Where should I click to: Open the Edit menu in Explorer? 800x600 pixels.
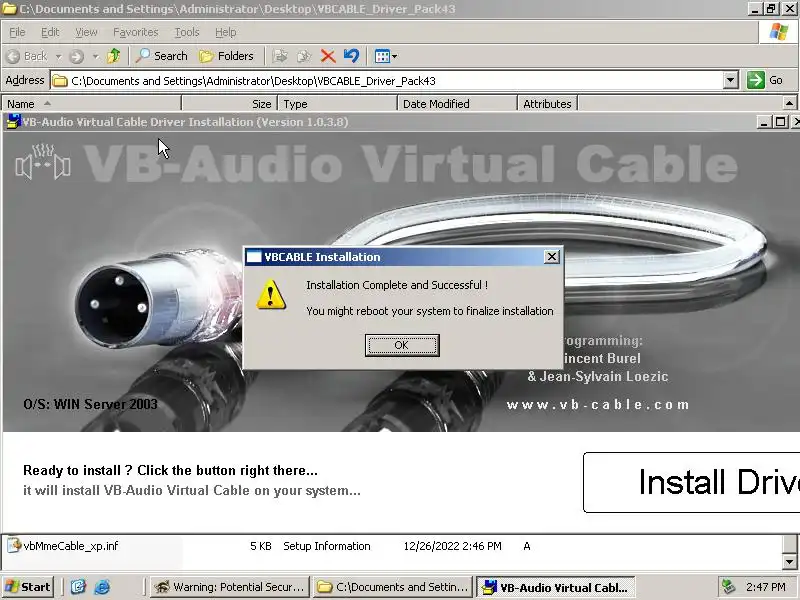point(50,32)
